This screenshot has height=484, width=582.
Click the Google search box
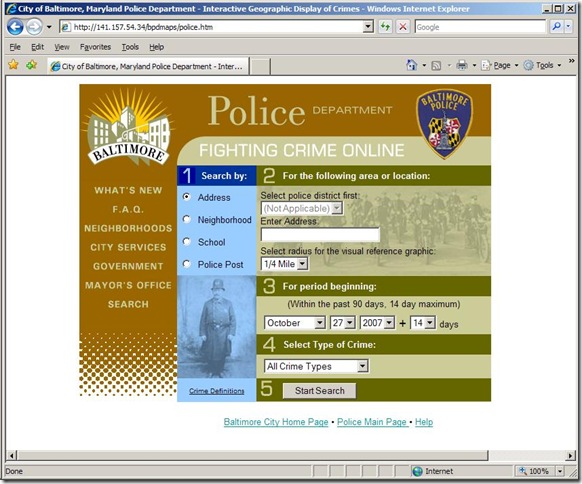pyautogui.click(x=481, y=27)
